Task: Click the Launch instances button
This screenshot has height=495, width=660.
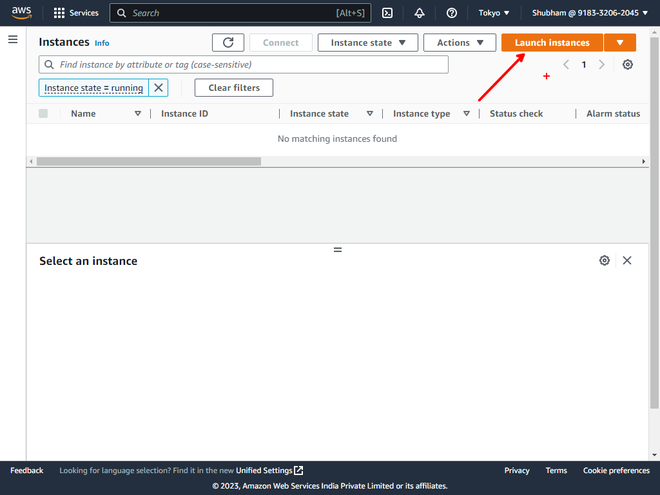Action: click(552, 43)
